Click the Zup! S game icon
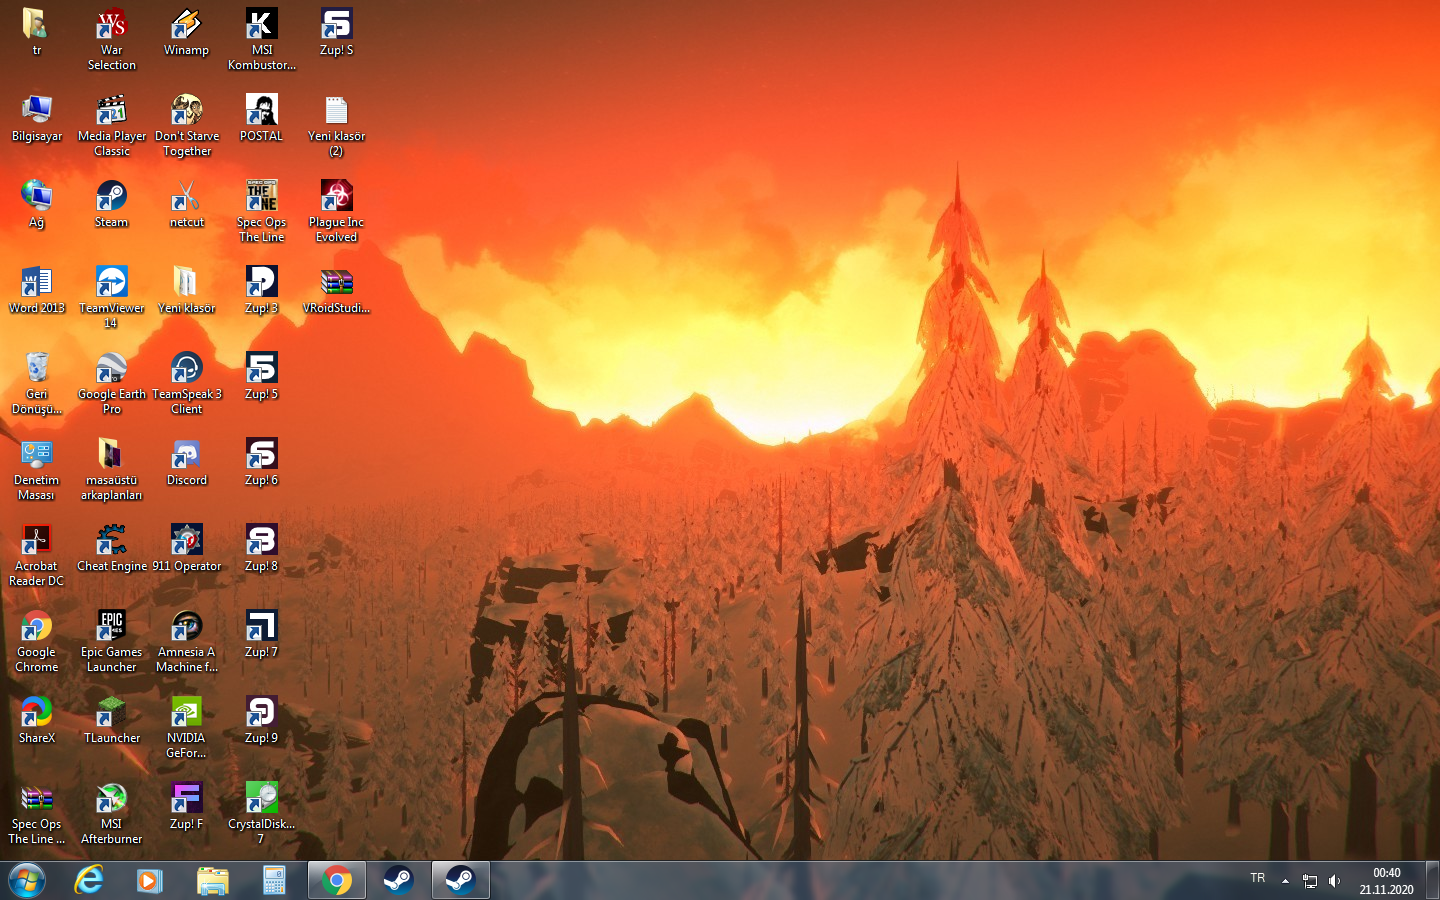The image size is (1440, 900). pos(337,32)
